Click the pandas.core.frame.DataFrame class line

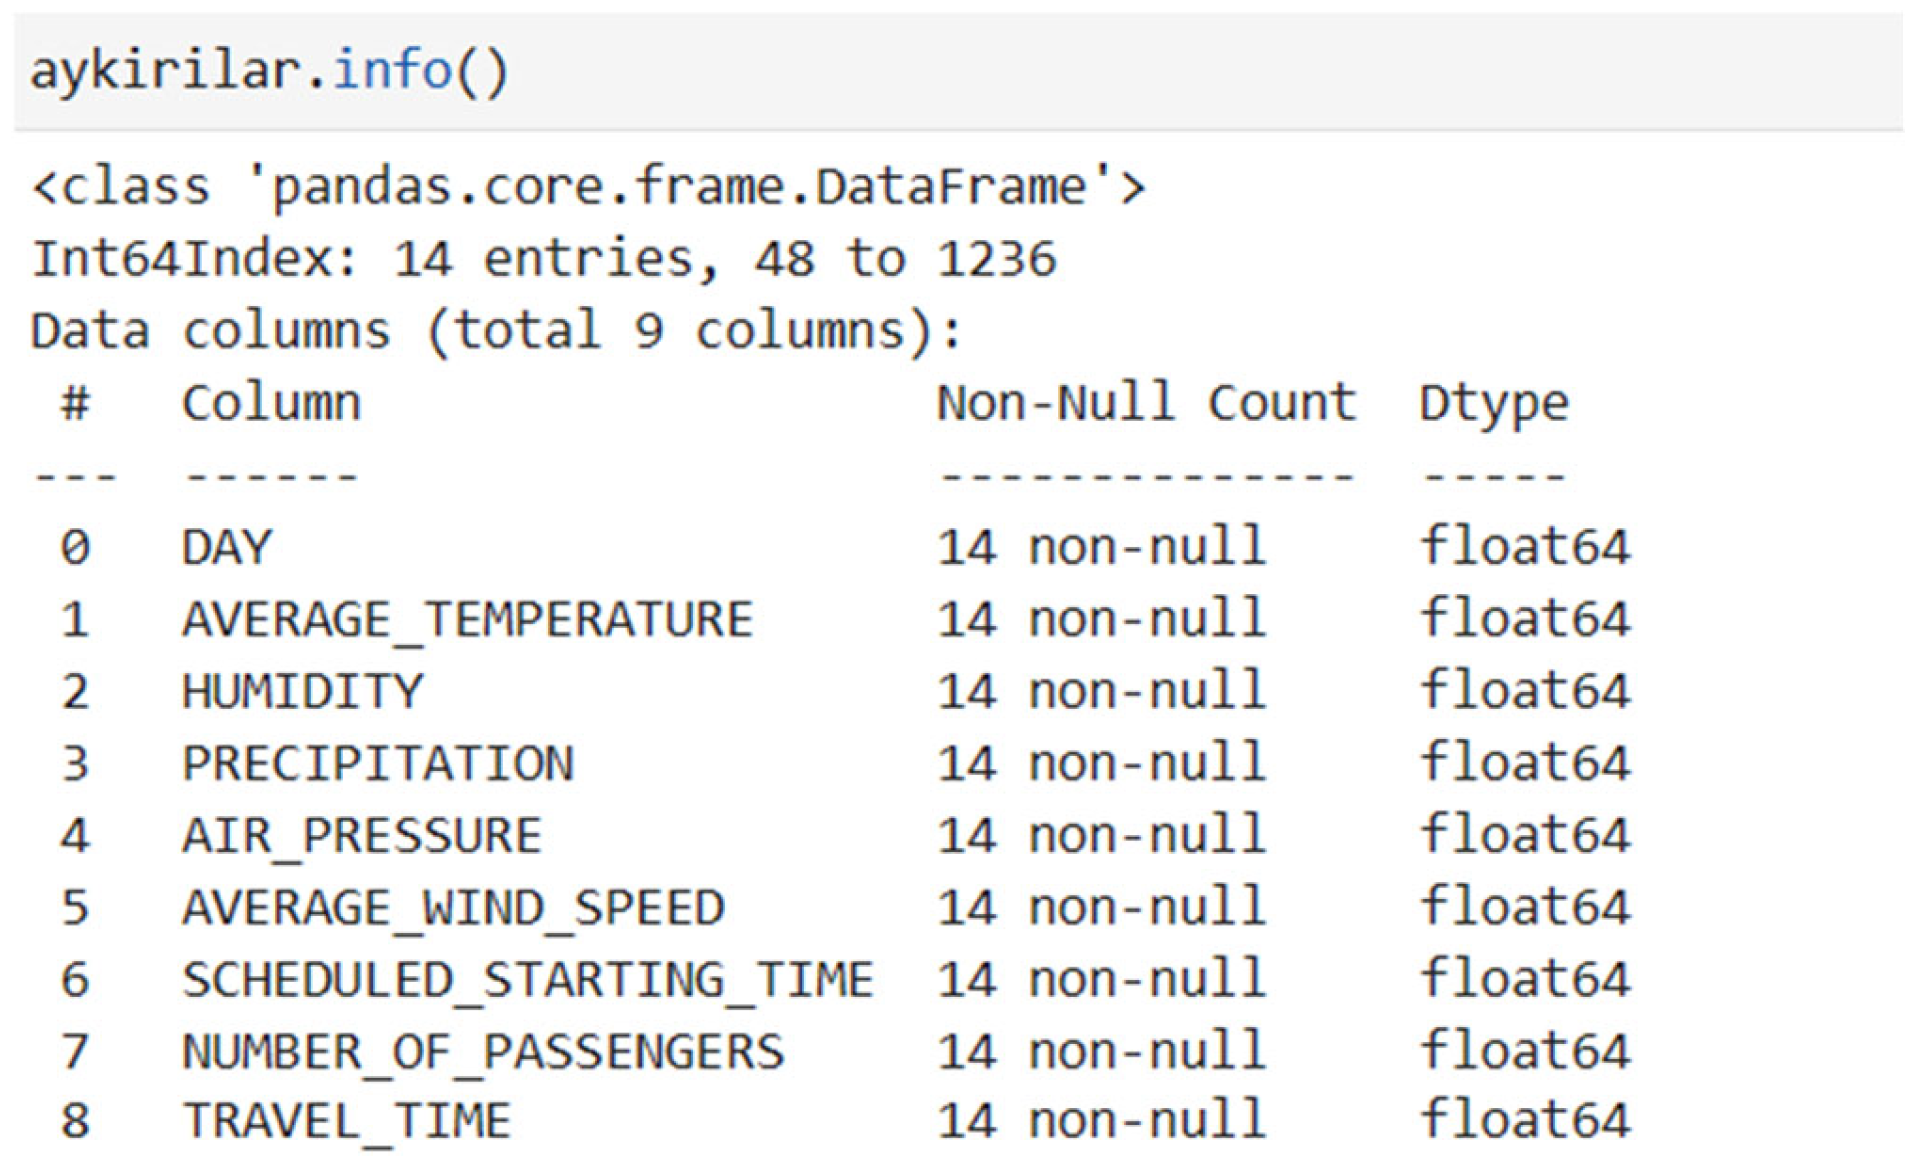[588, 187]
